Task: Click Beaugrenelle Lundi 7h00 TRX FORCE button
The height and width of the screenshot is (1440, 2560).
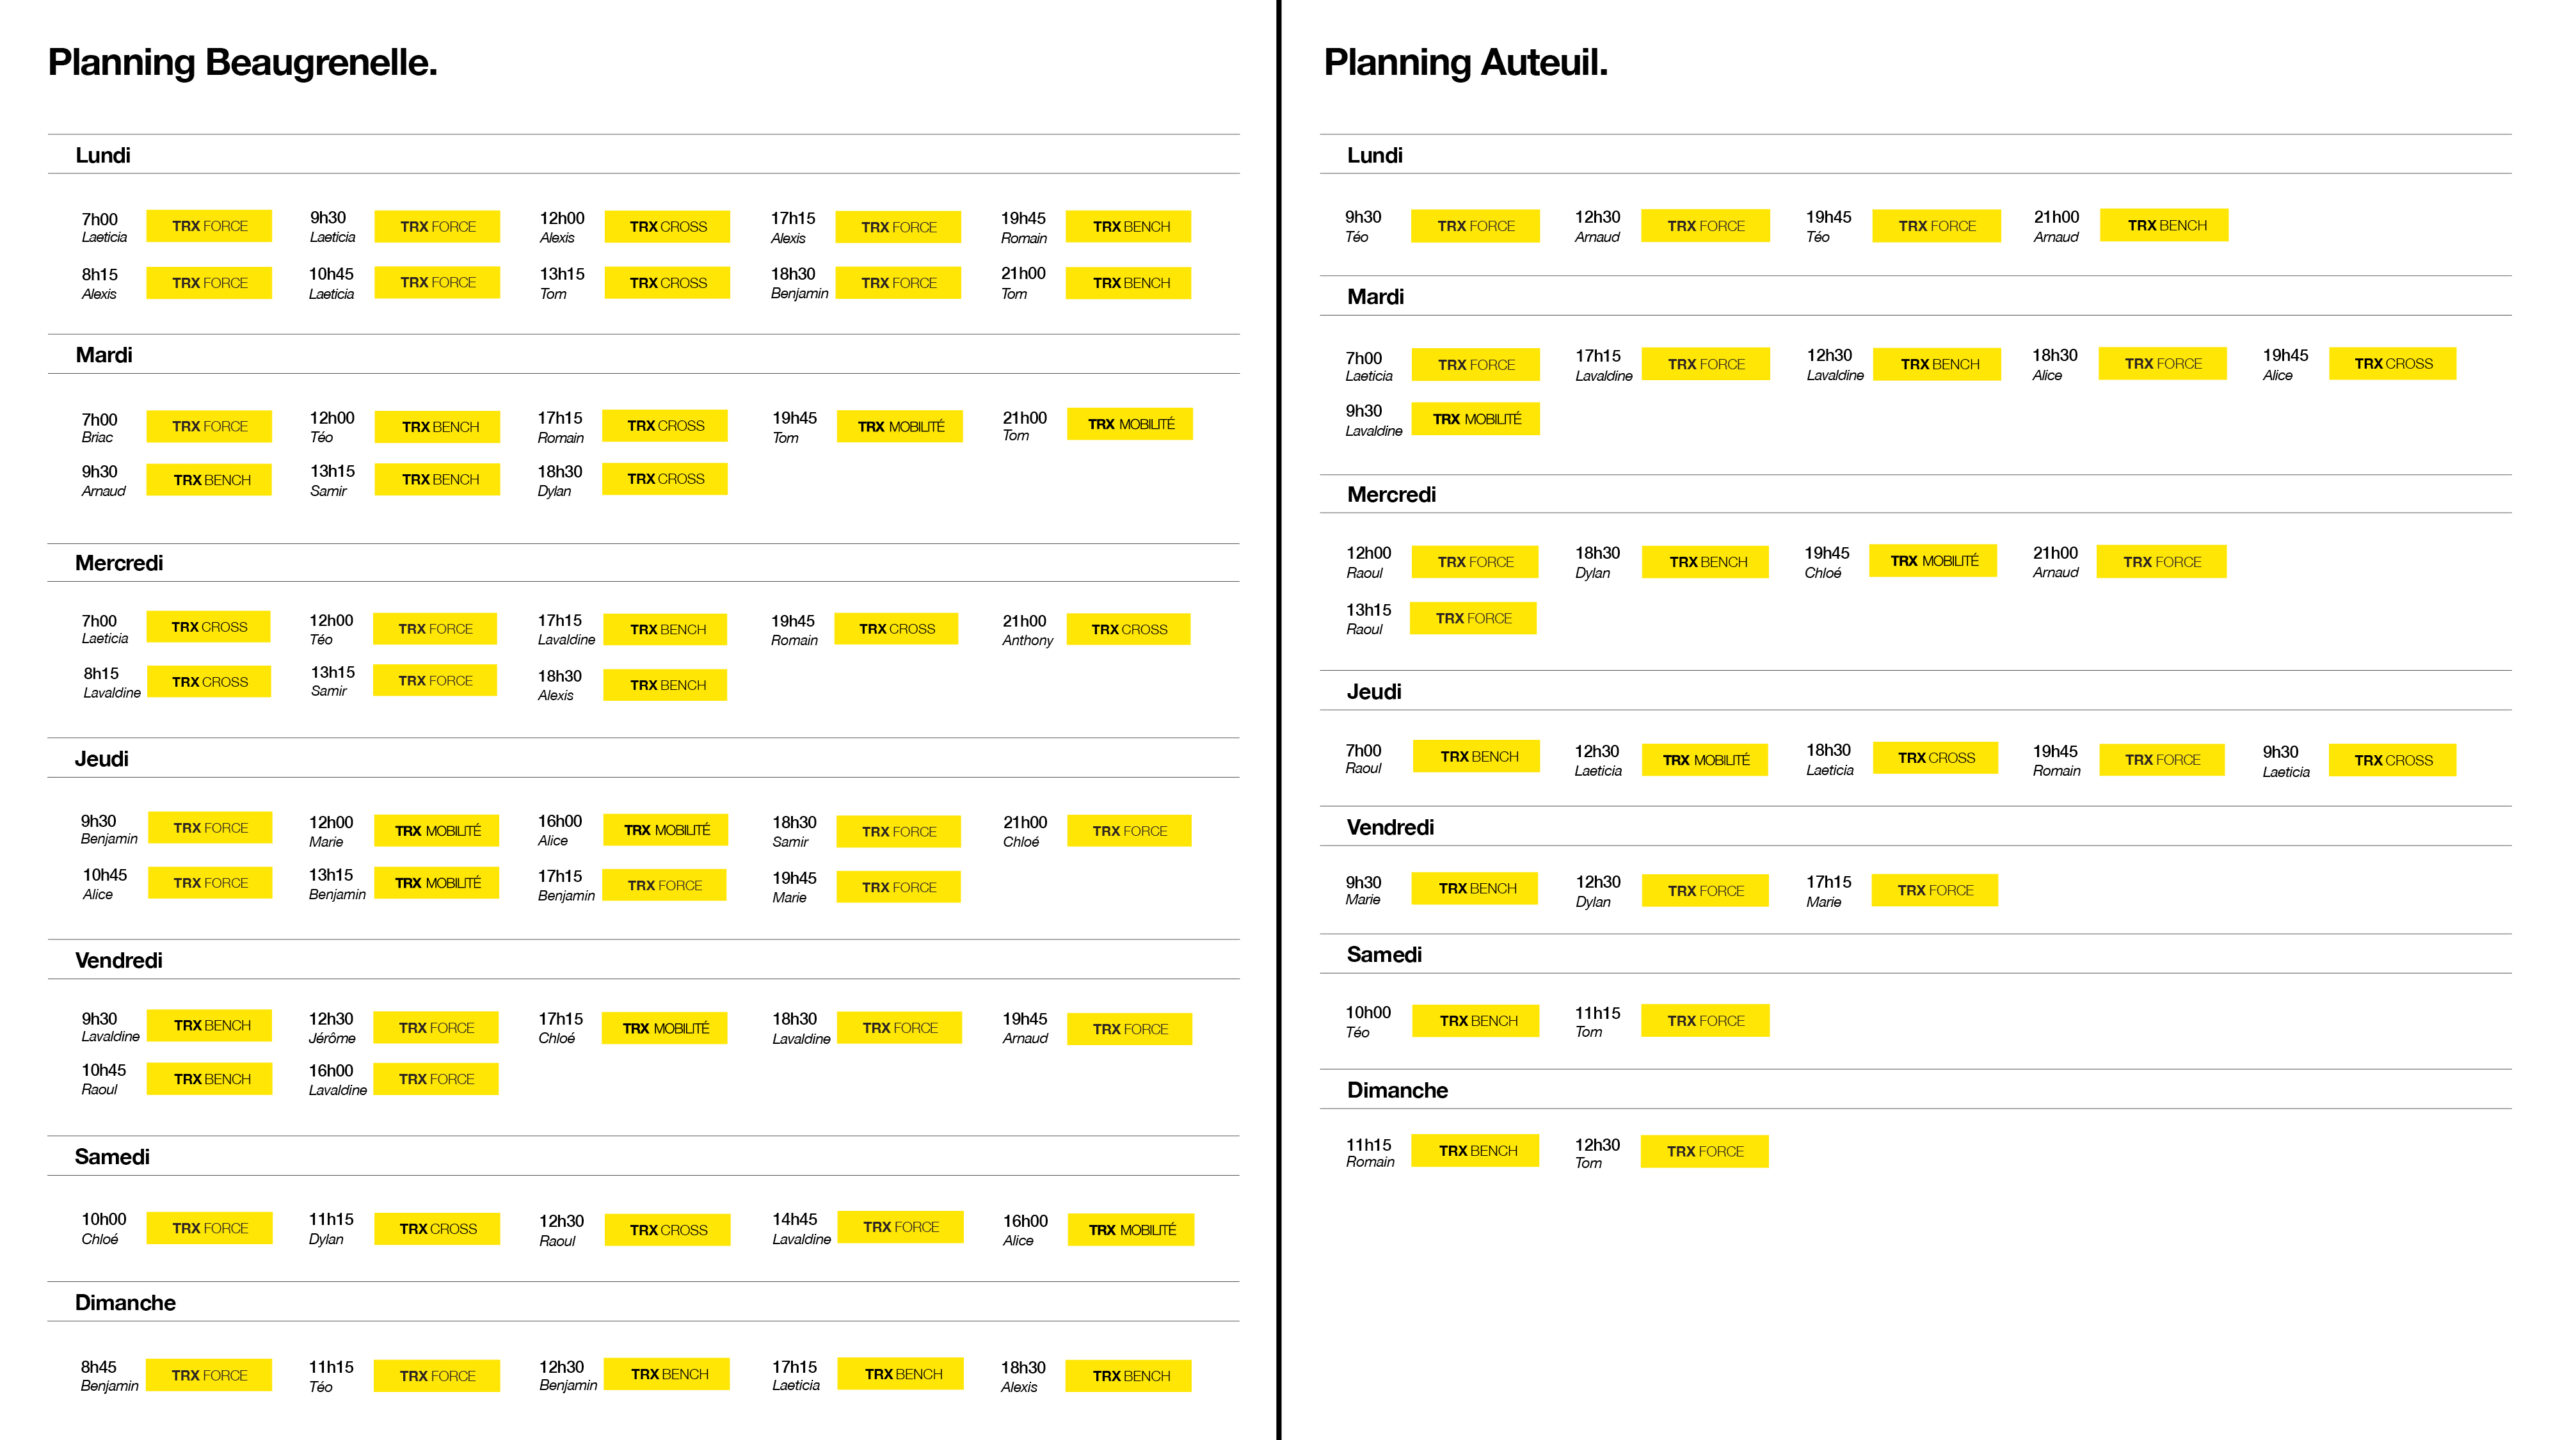Action: (x=209, y=226)
